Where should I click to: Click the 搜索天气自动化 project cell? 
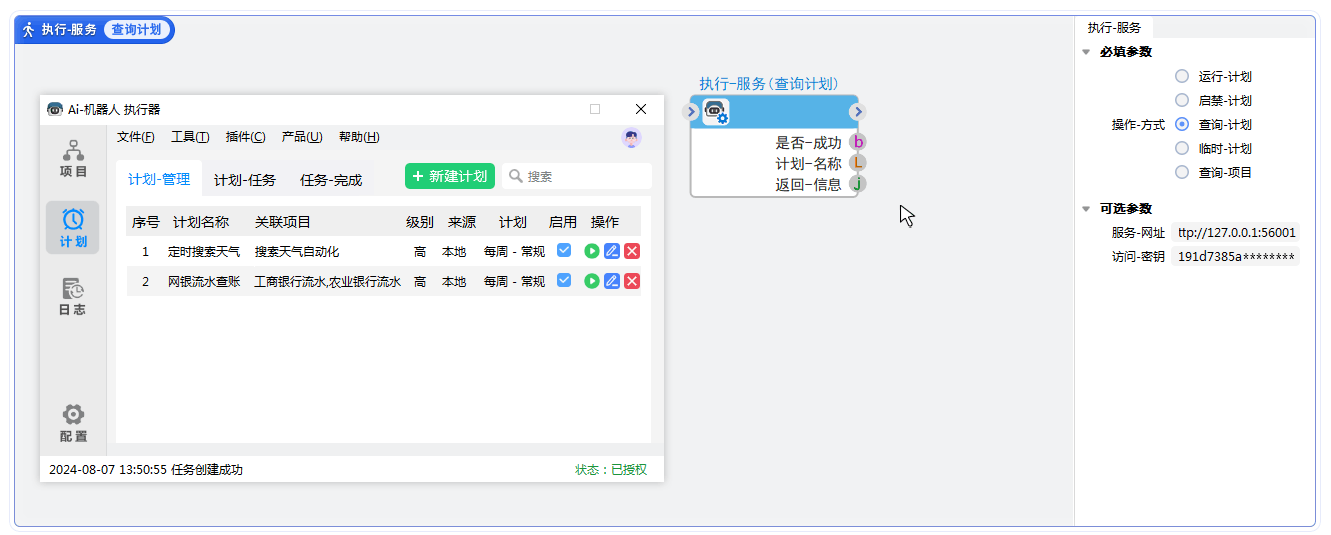tap(297, 252)
